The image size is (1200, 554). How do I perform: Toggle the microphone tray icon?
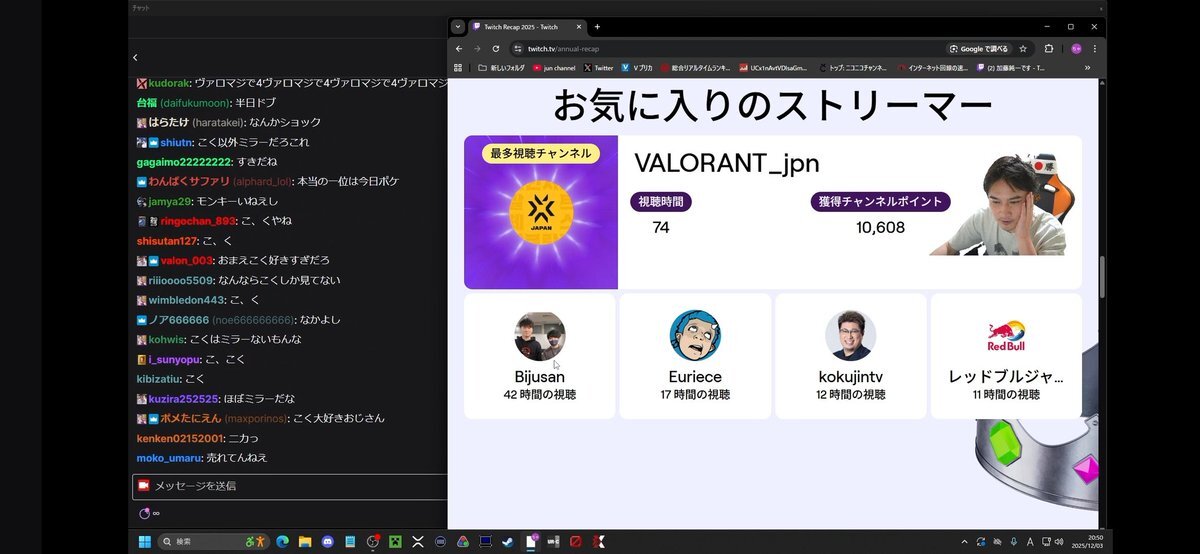[x=1013, y=542]
